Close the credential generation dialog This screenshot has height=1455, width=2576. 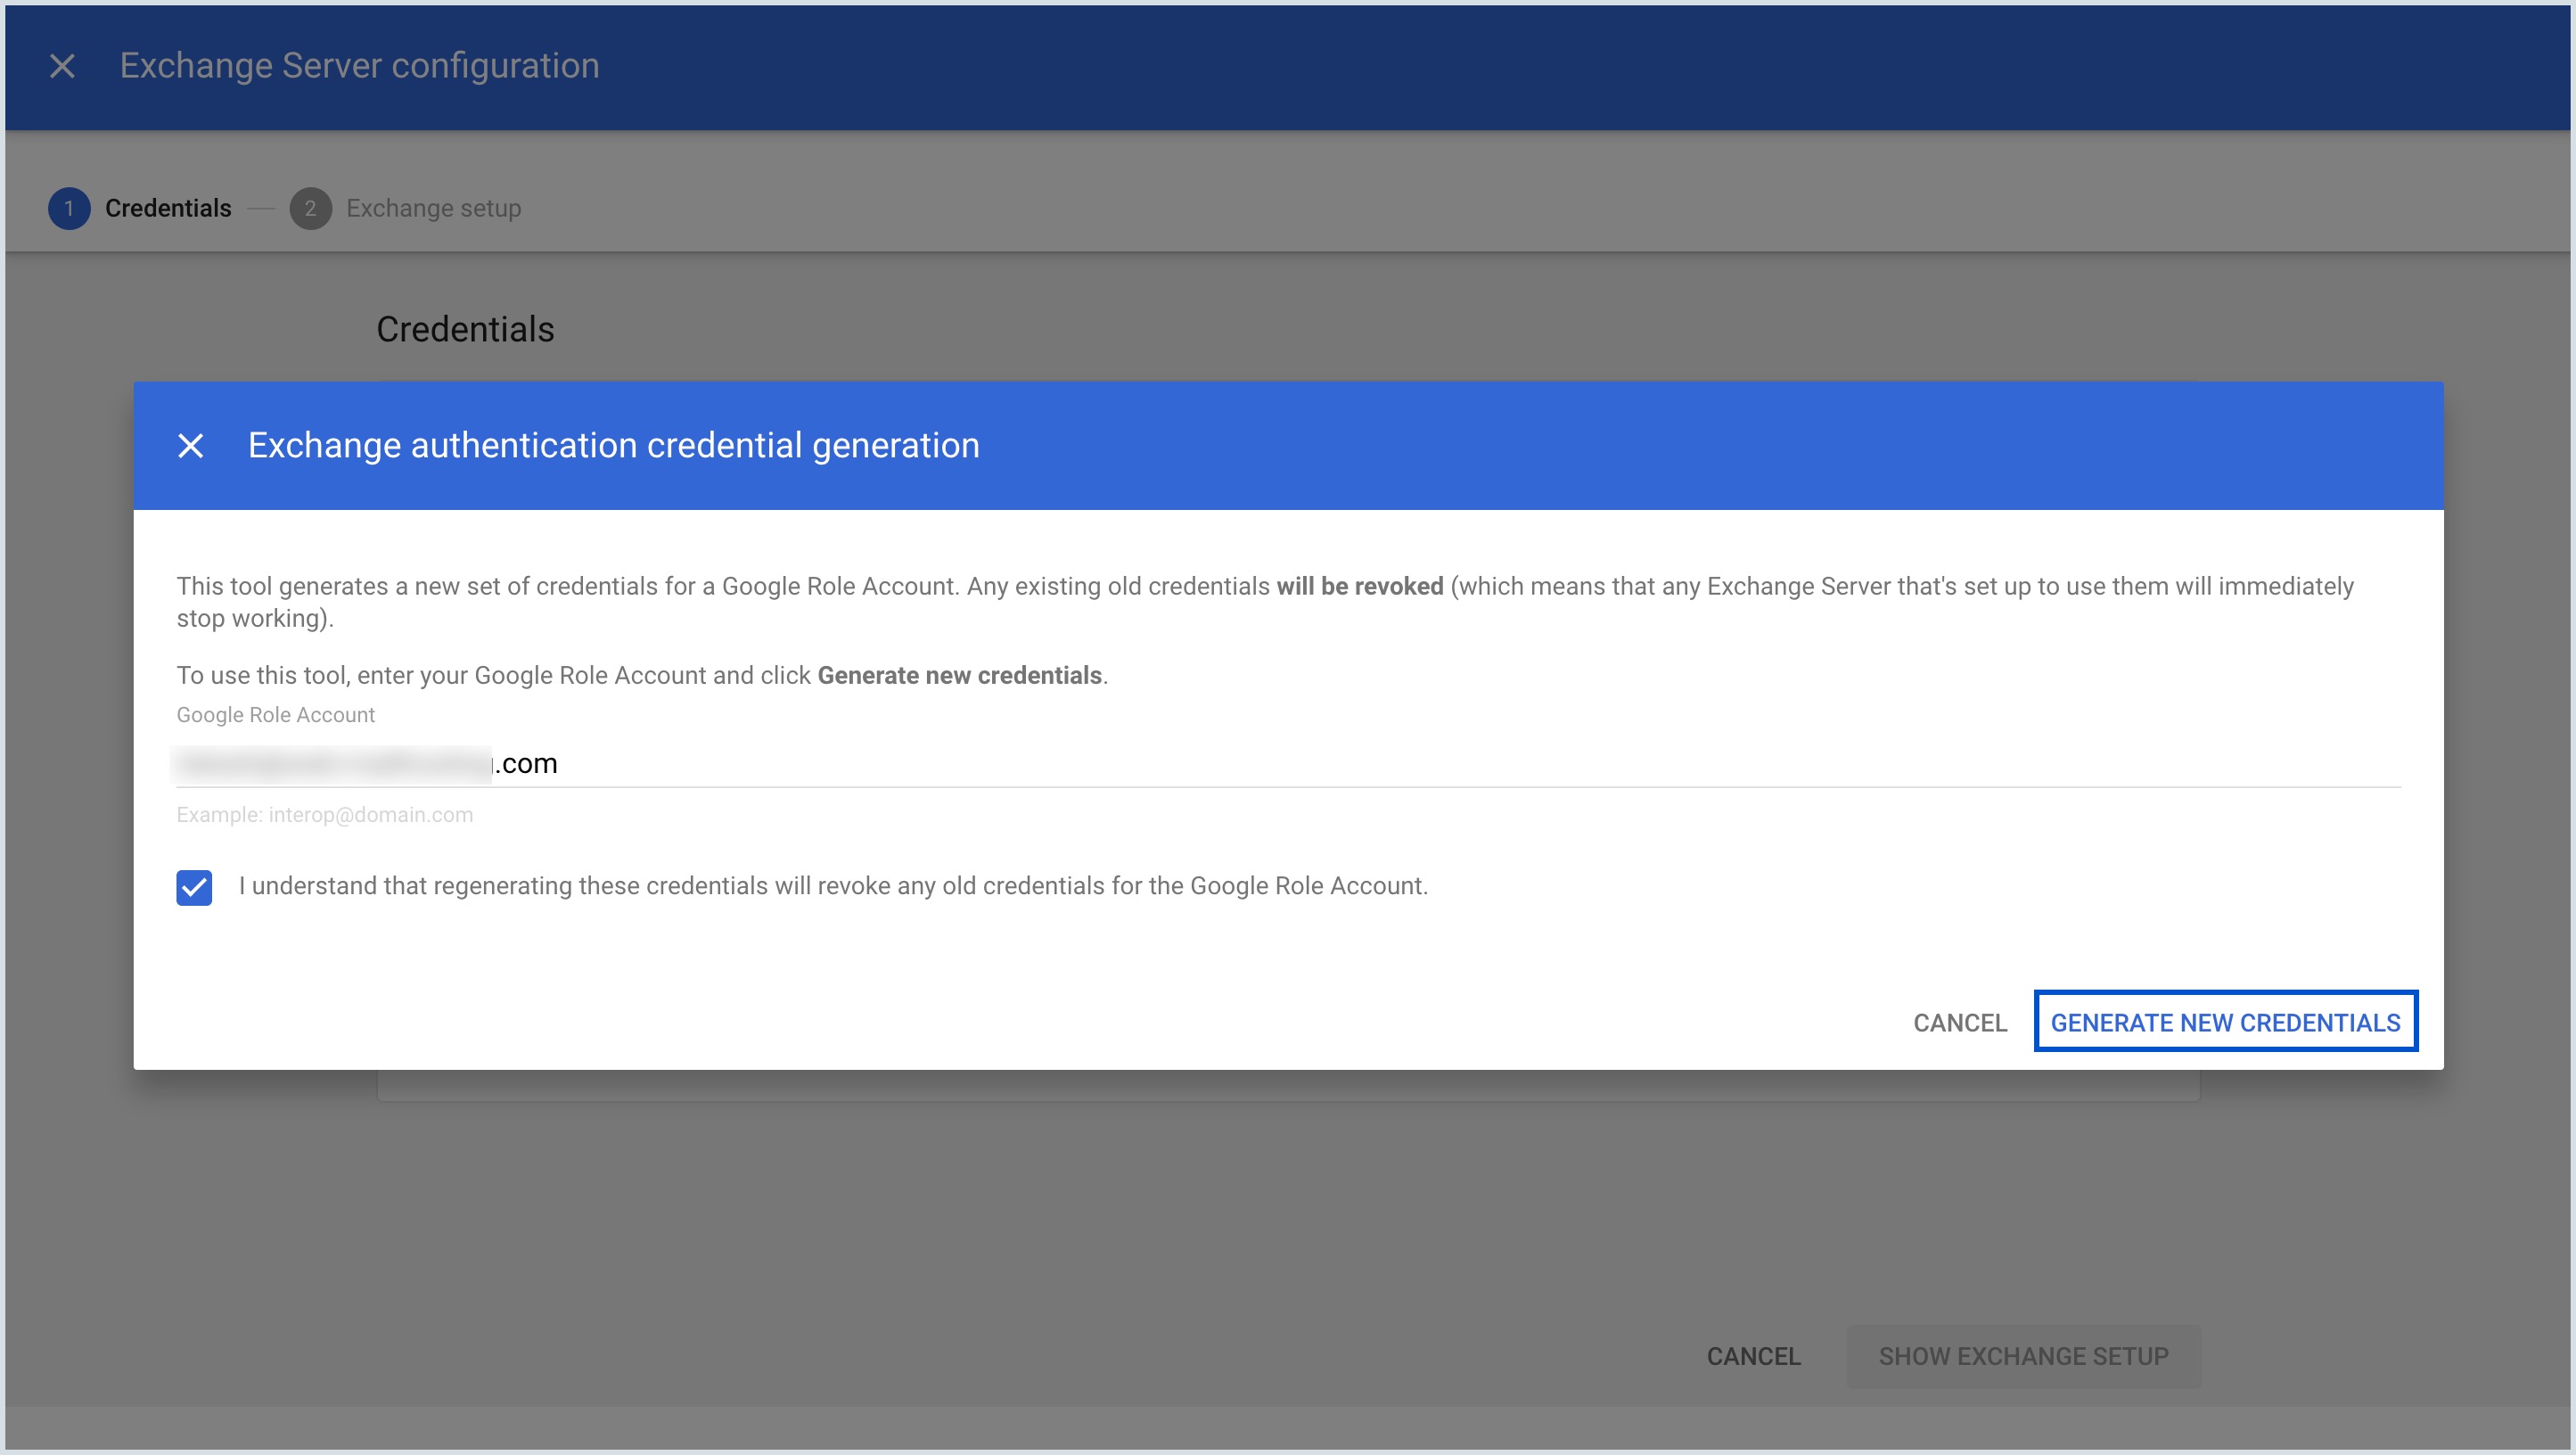point(191,445)
